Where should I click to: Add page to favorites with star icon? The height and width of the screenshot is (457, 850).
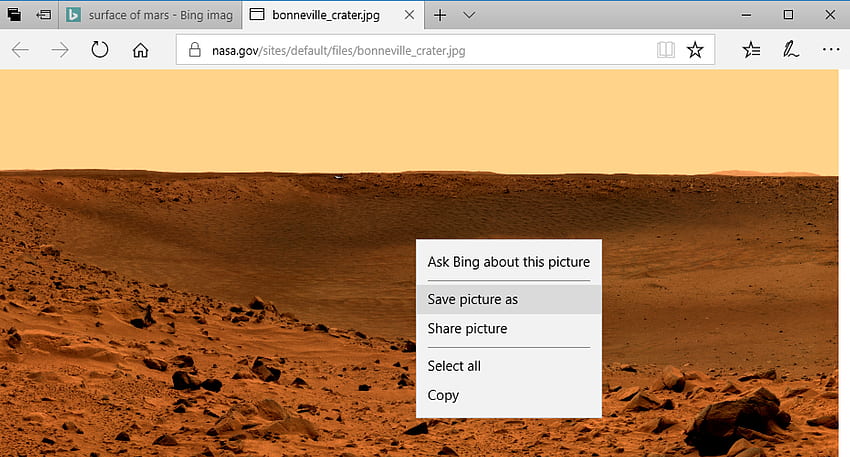(695, 50)
